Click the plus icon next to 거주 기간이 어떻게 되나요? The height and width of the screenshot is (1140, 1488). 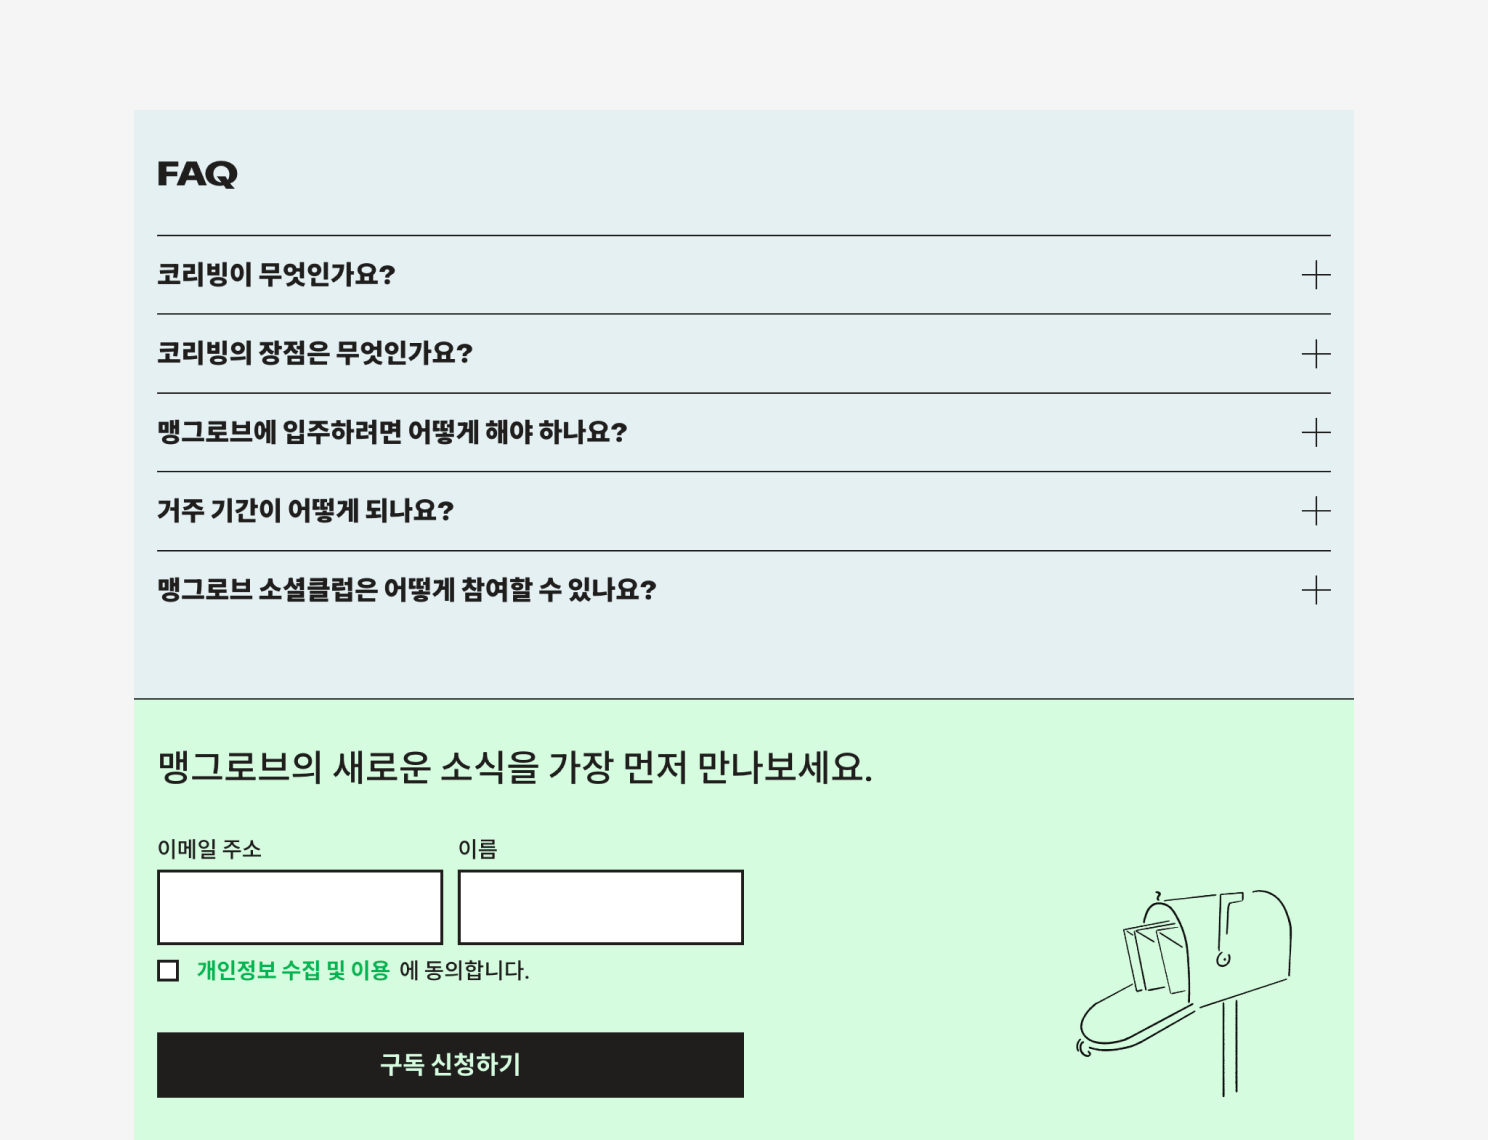coord(1316,511)
